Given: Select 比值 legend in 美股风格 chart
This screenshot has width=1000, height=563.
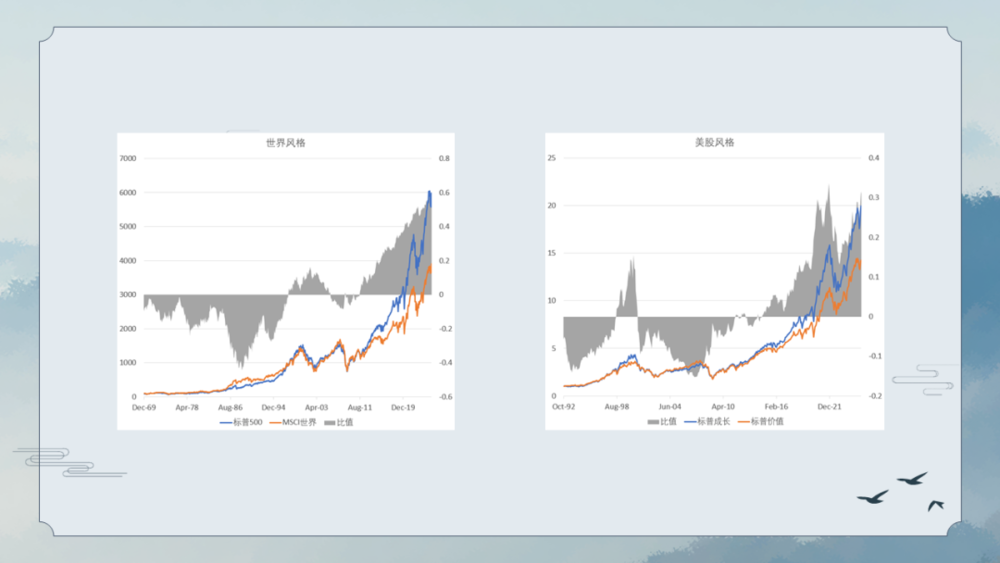Looking at the screenshot, I should [x=662, y=421].
